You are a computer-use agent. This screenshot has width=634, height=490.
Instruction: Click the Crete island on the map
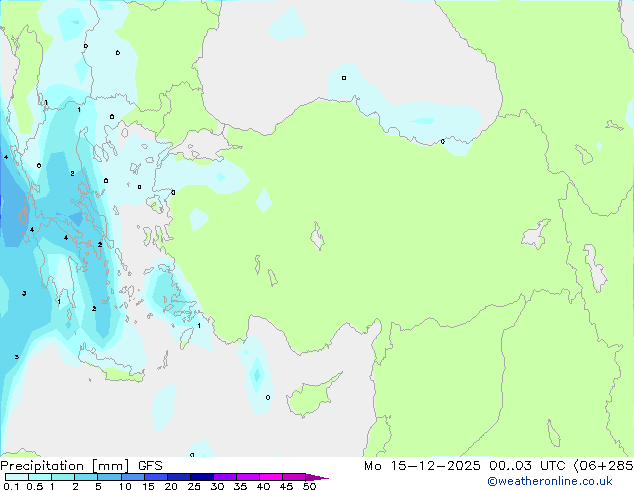tap(111, 365)
